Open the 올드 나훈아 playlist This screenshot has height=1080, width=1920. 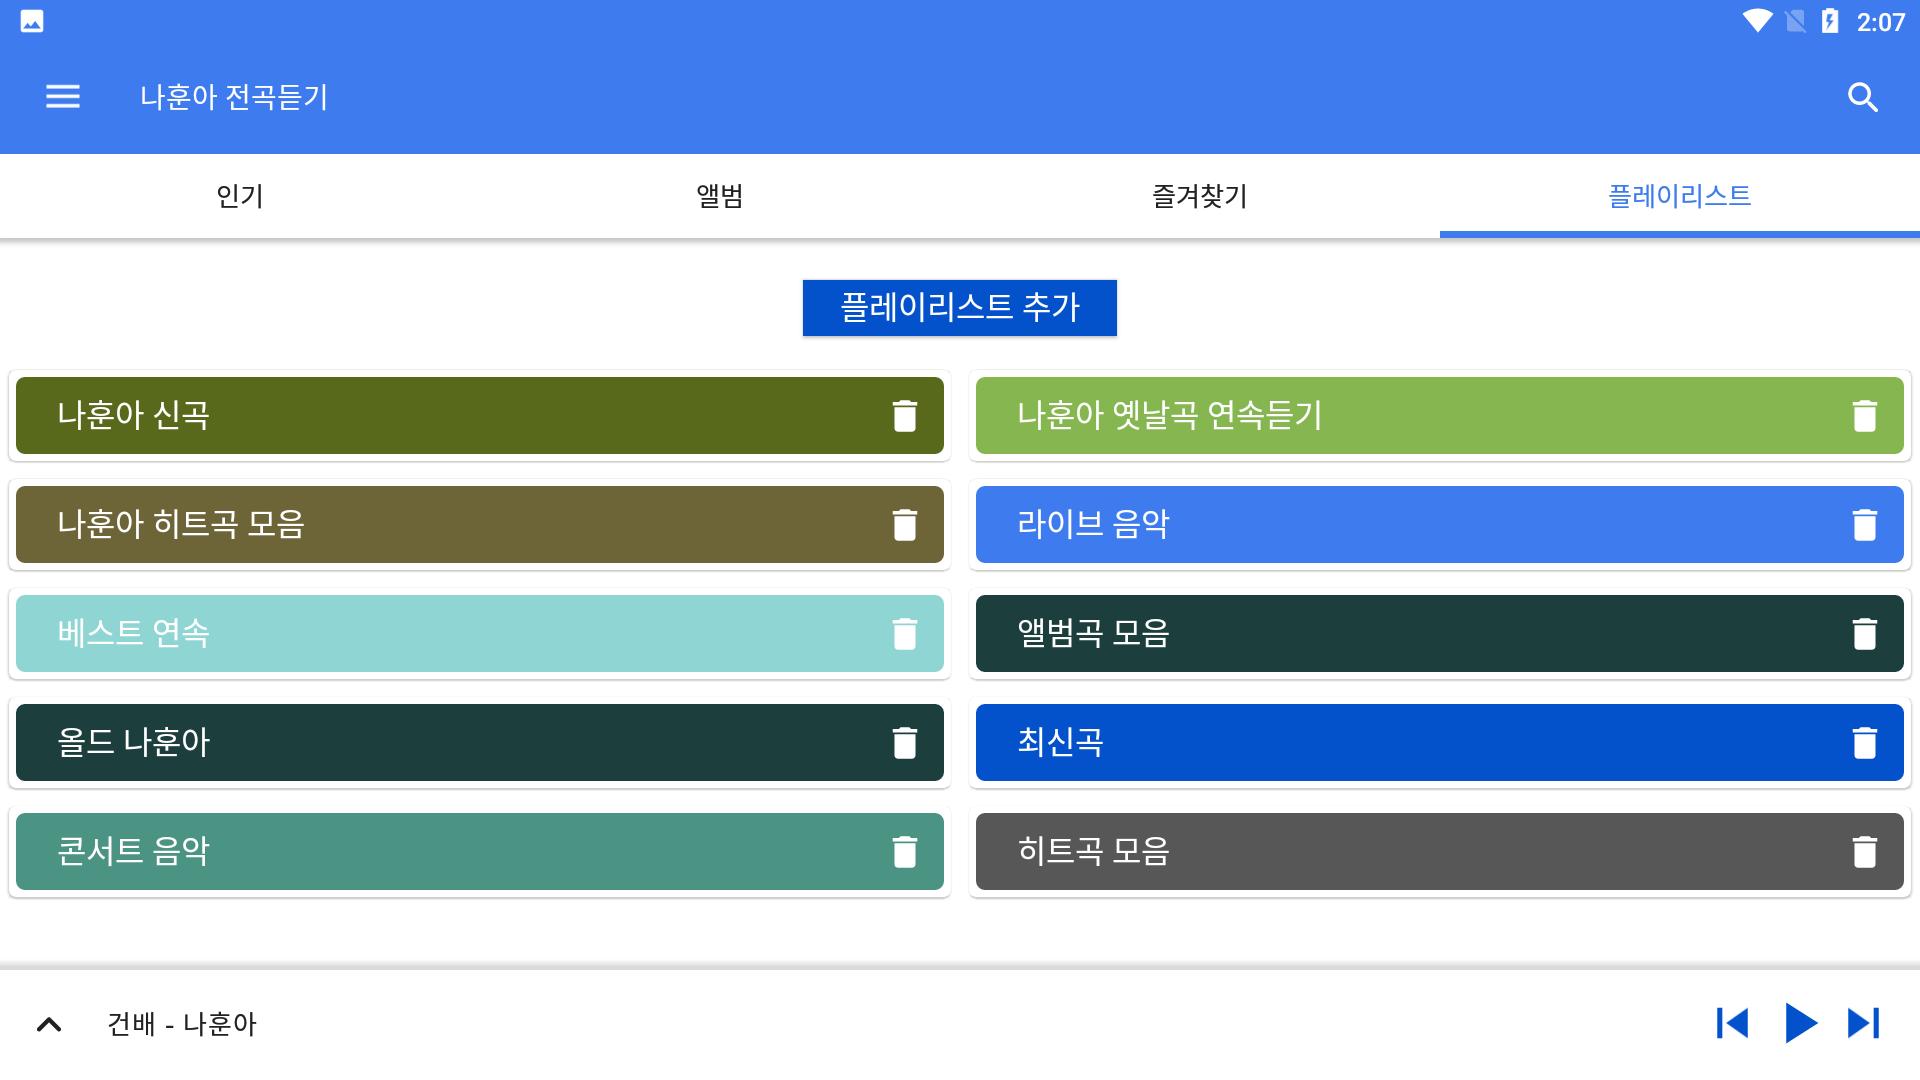click(x=440, y=743)
